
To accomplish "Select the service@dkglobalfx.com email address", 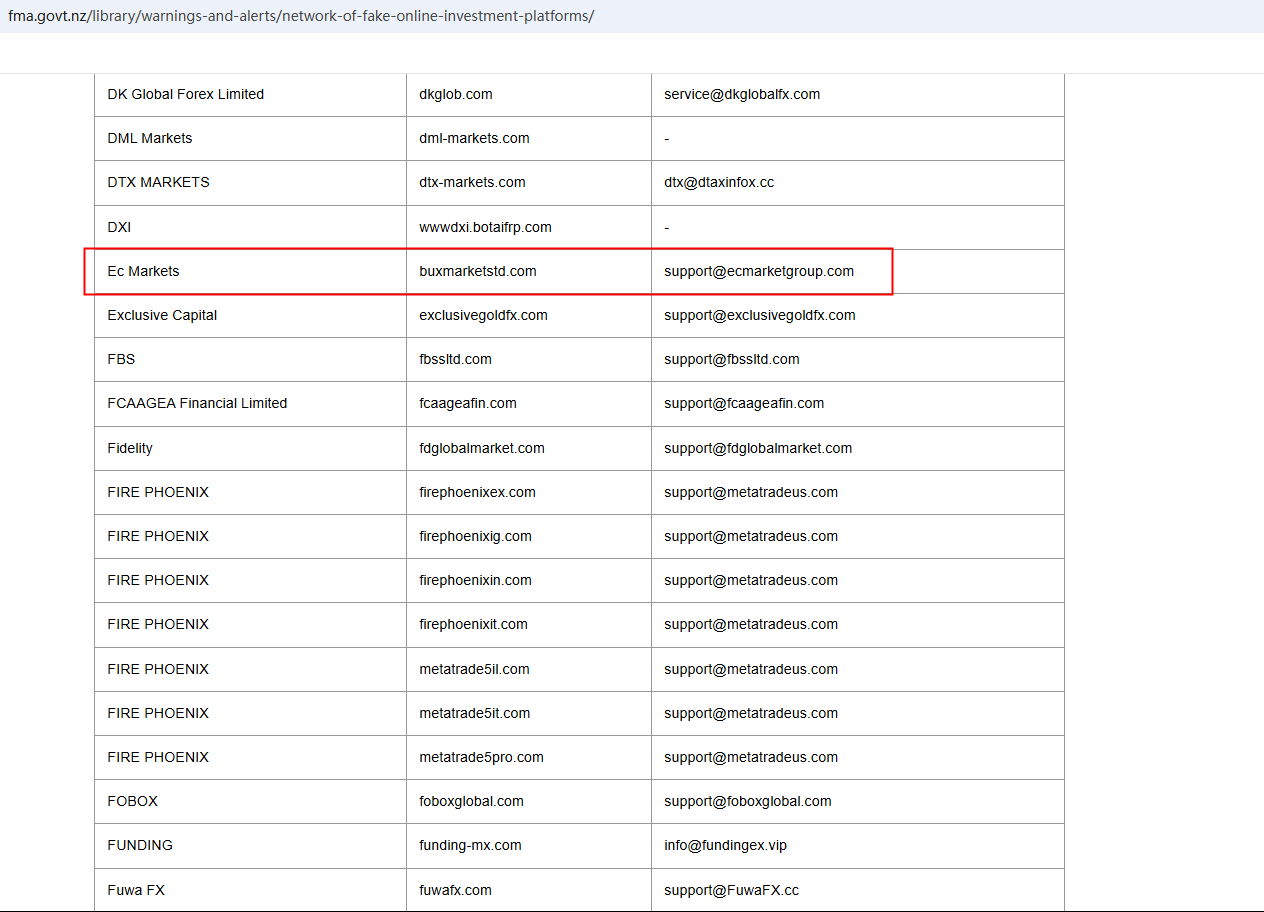I will pos(742,94).
